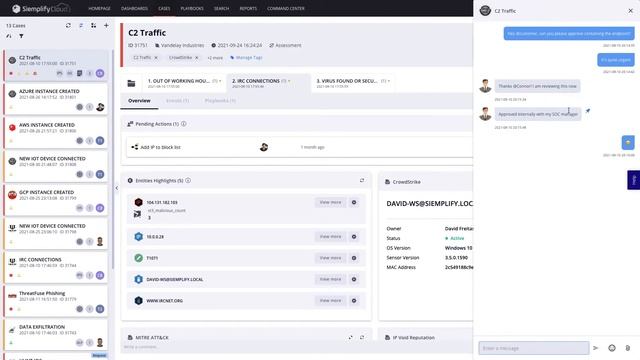
Task: Open the HOMEPAGE menu
Action: (99, 9)
